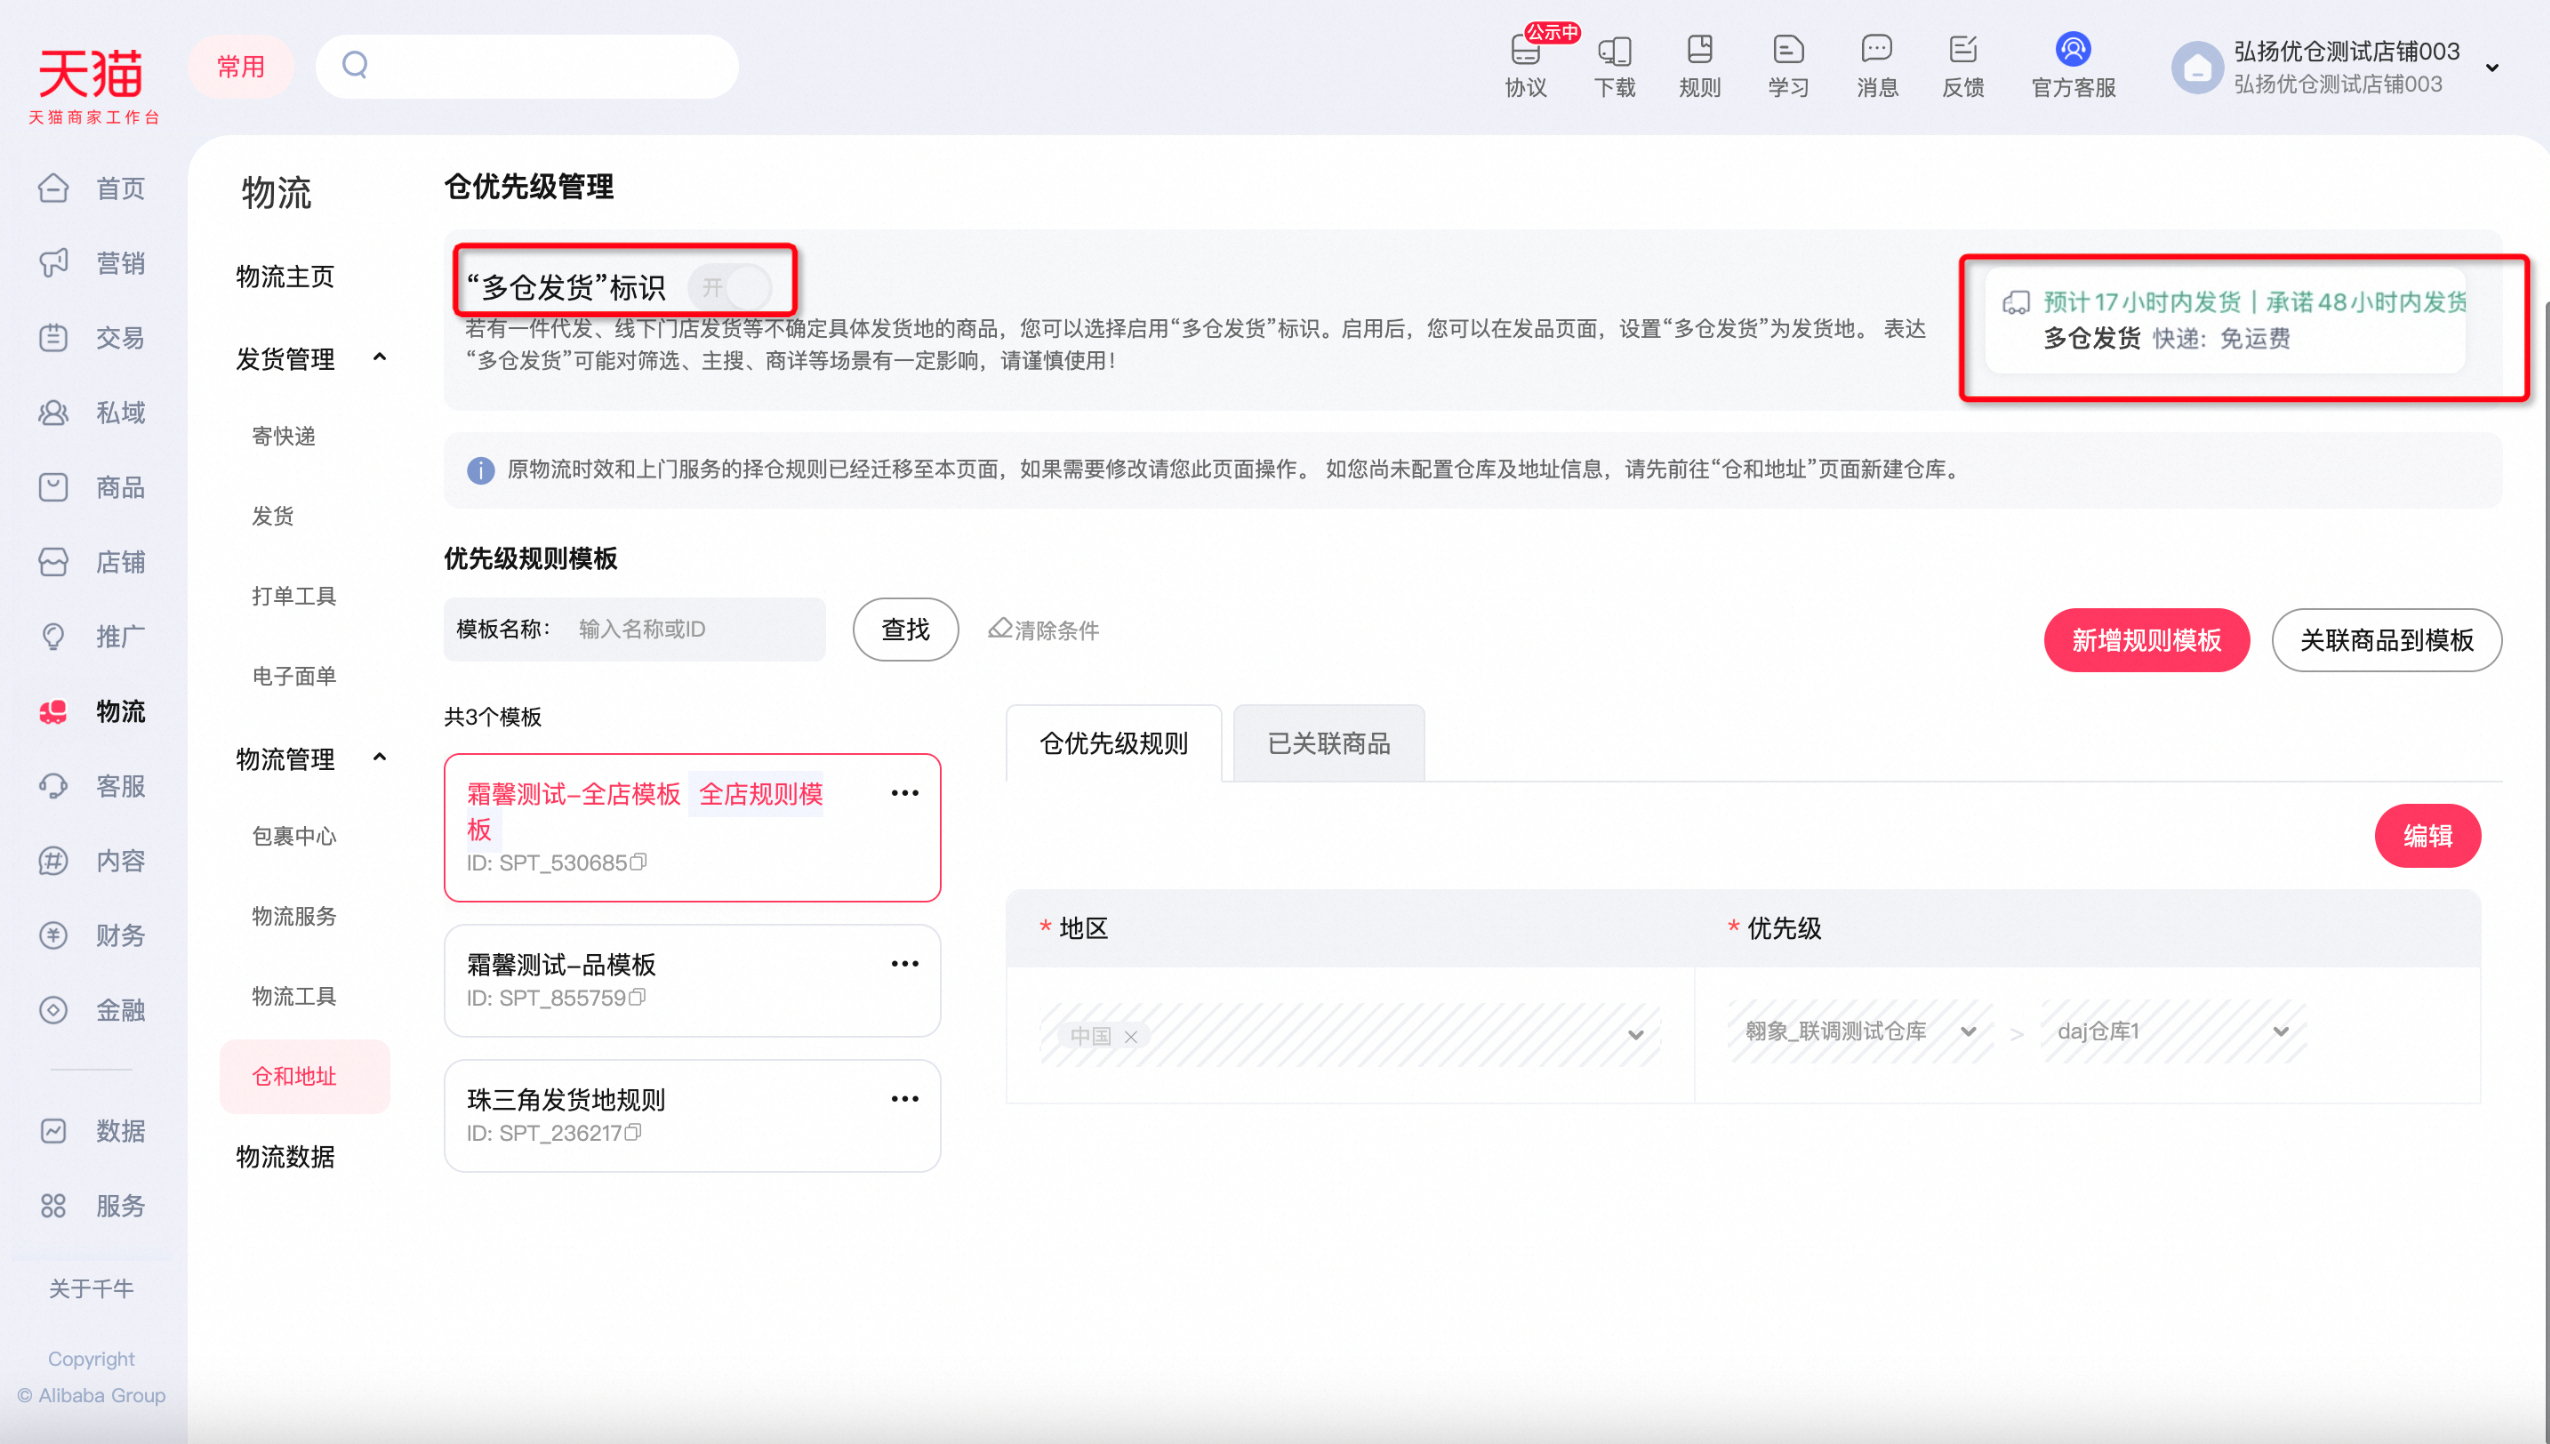Open the 地区 中国 dropdown
Image resolution: width=2550 pixels, height=1444 pixels.
pos(1350,1035)
